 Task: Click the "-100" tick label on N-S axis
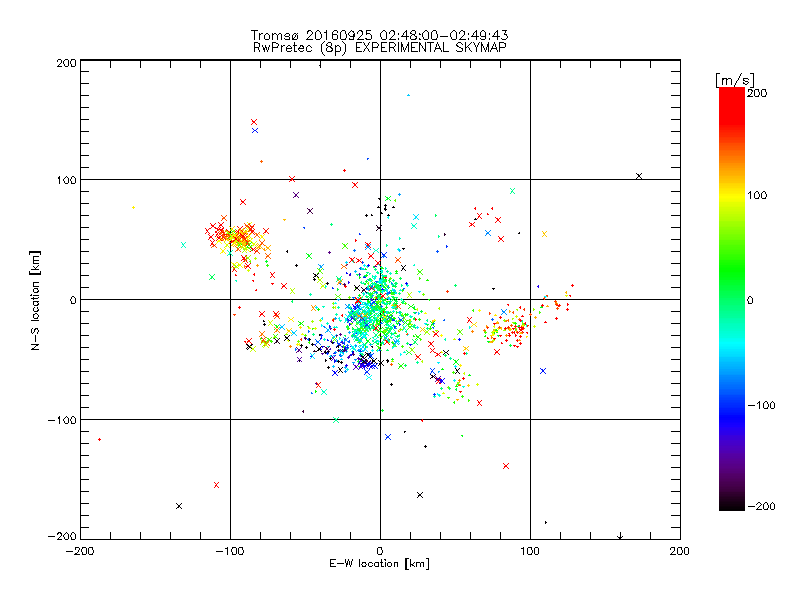tap(62, 420)
